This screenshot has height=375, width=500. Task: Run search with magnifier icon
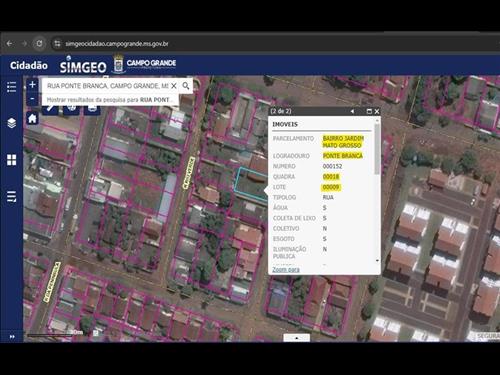pyautogui.click(x=186, y=86)
